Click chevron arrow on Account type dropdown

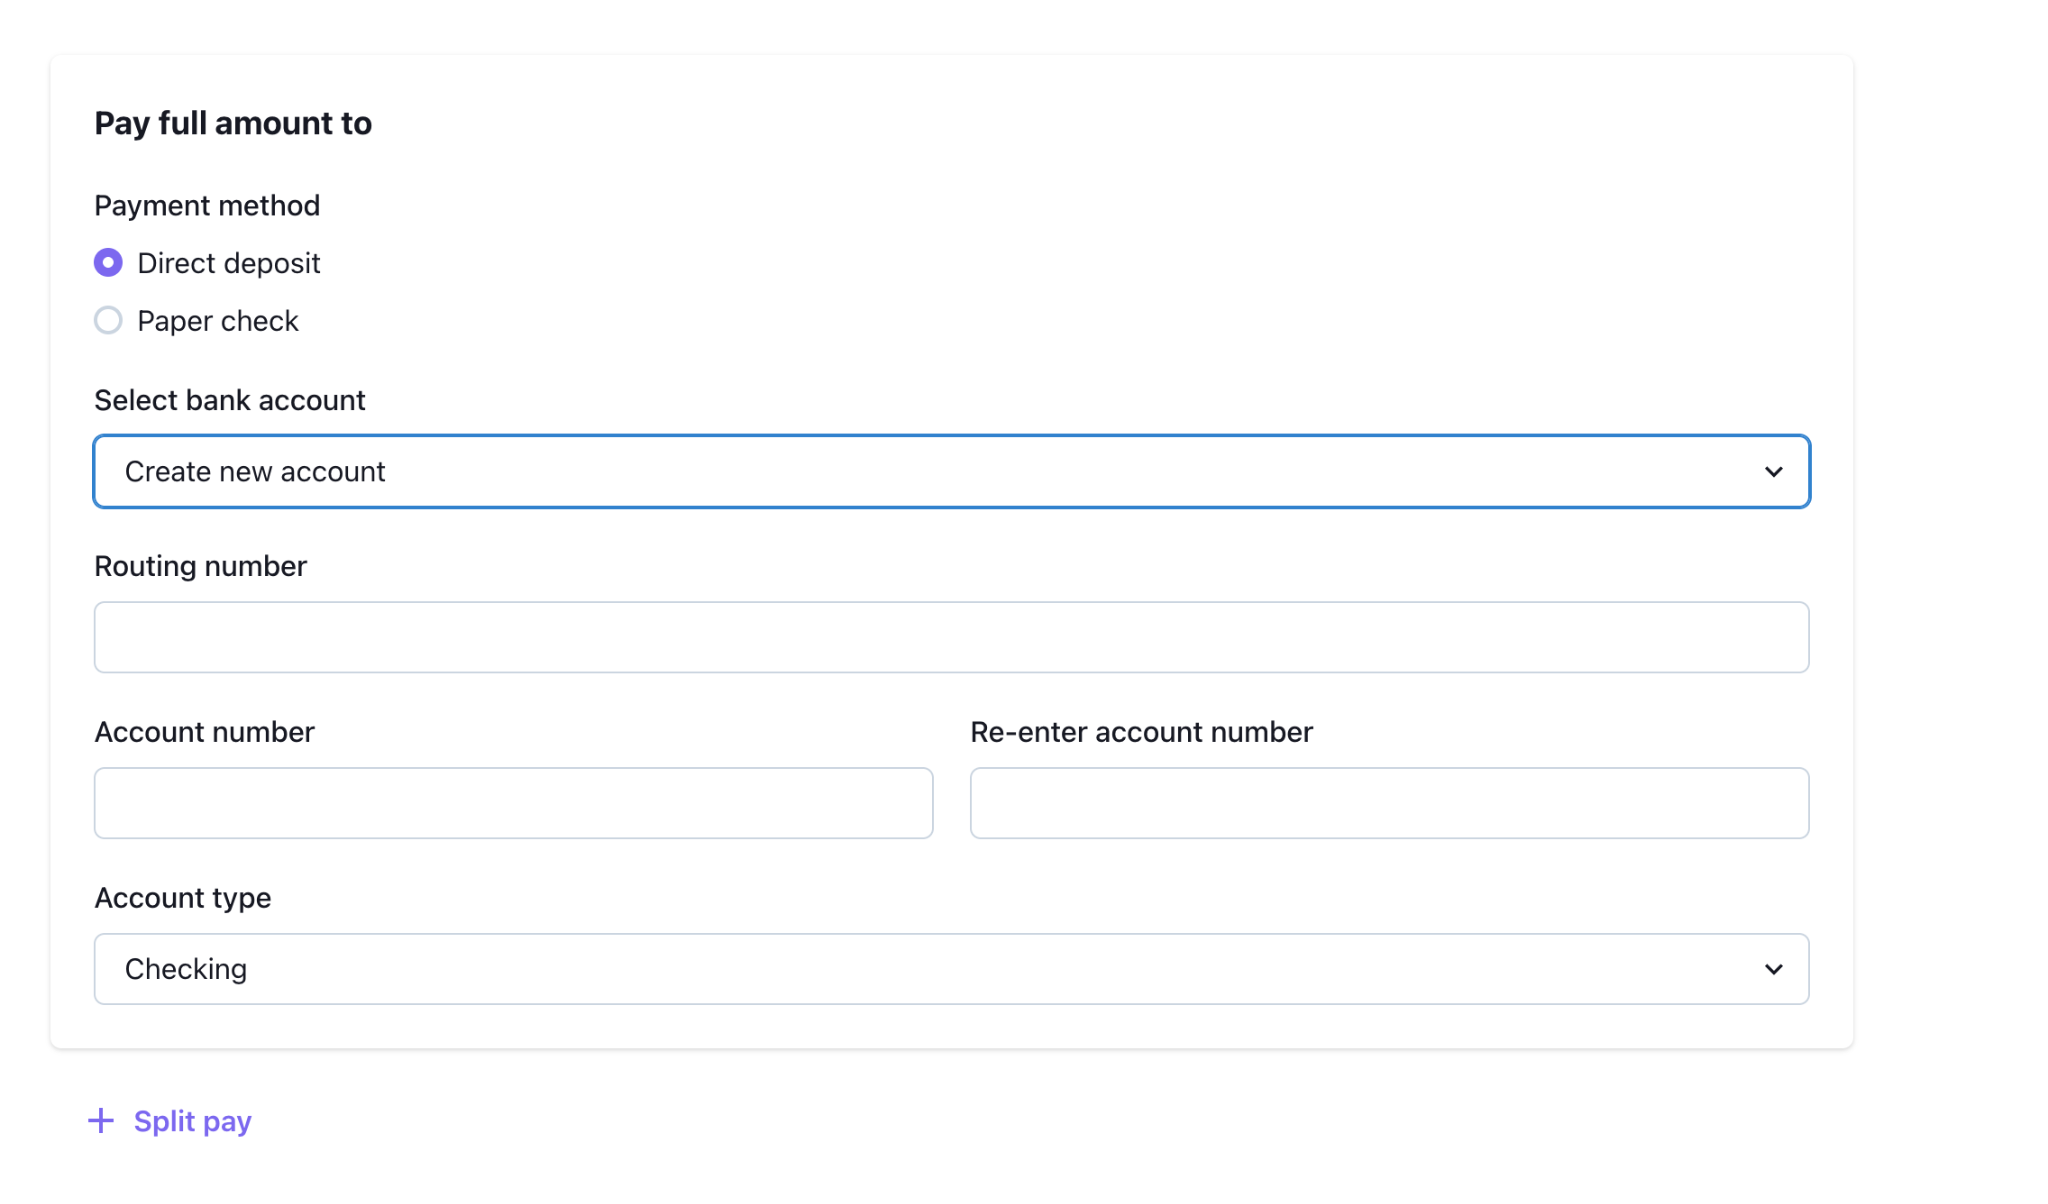1773,969
